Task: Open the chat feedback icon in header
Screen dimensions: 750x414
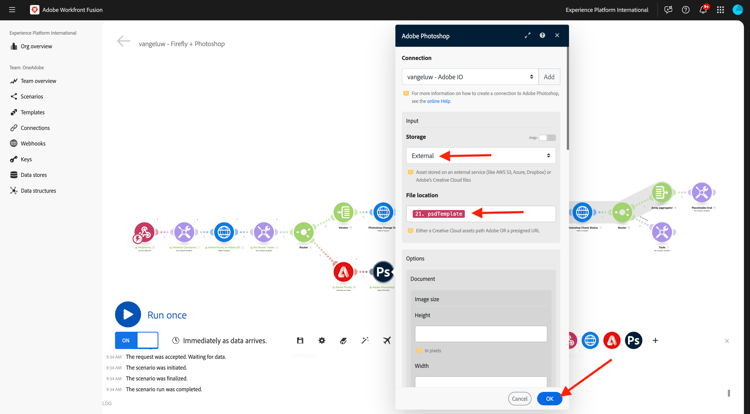Action: pyautogui.click(x=668, y=10)
